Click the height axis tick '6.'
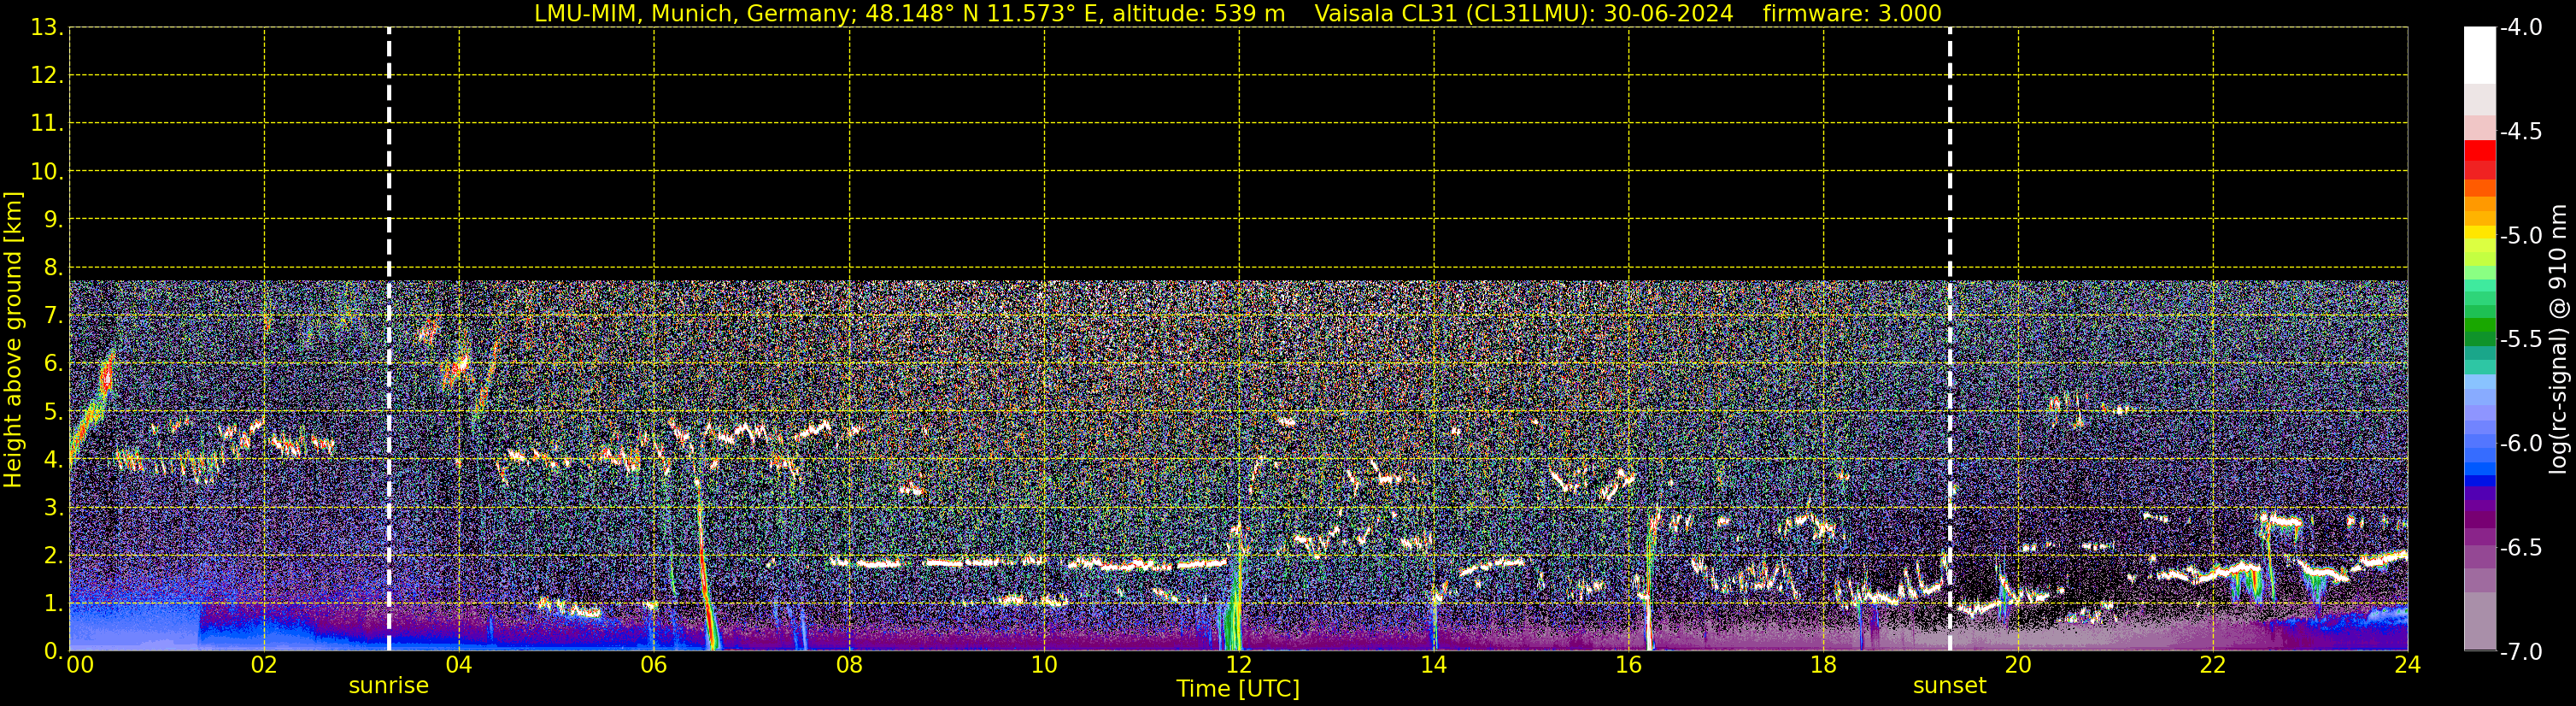 [x=53, y=364]
